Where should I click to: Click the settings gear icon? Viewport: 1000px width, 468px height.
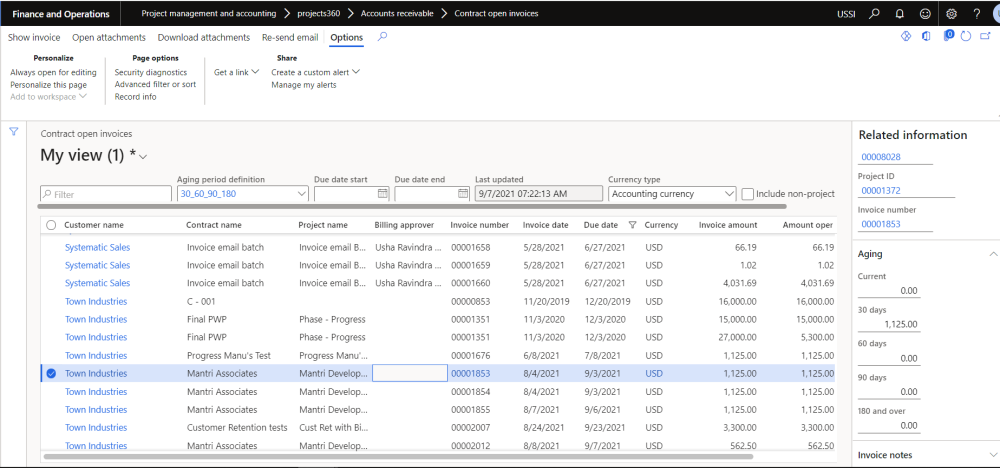pyautogui.click(x=951, y=14)
